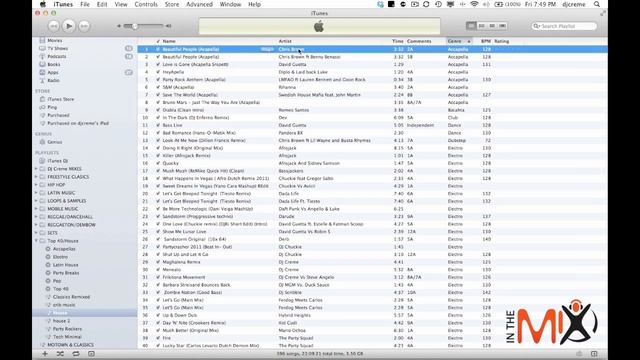Open Genius in sidebar
The image size is (640, 360).
(x=54, y=142)
